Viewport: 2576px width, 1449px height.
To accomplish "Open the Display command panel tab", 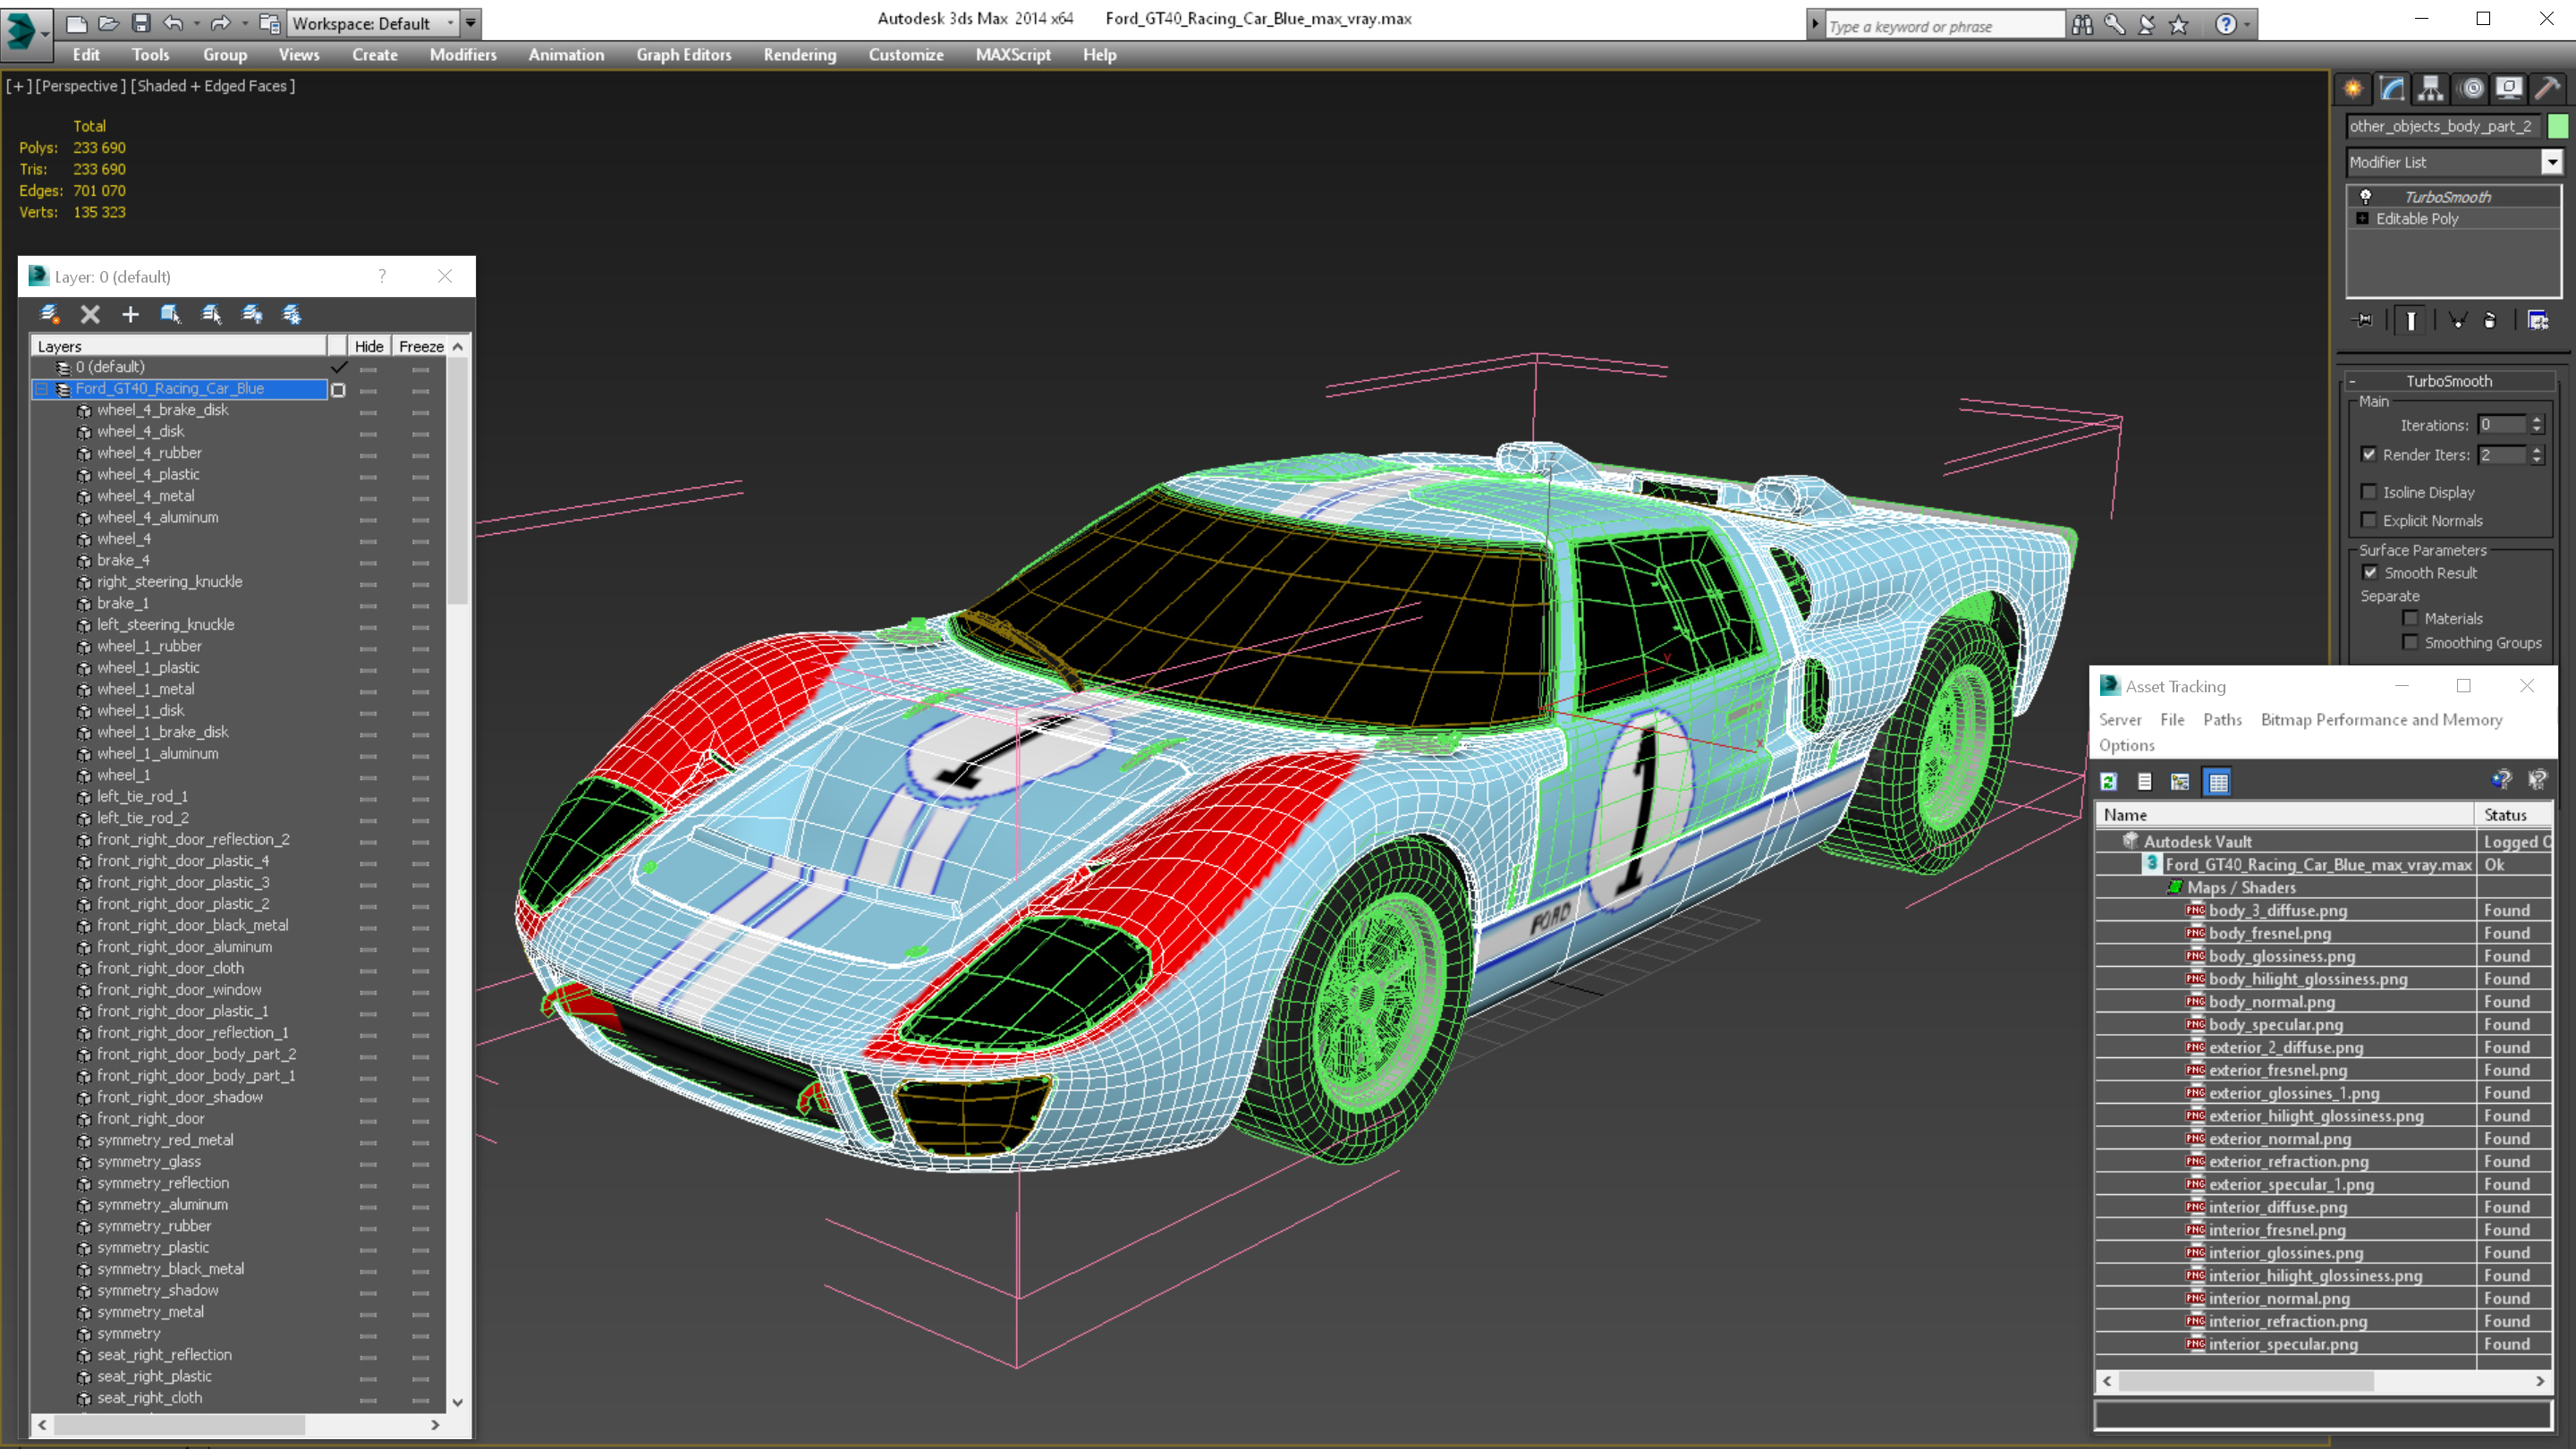I will (2509, 89).
